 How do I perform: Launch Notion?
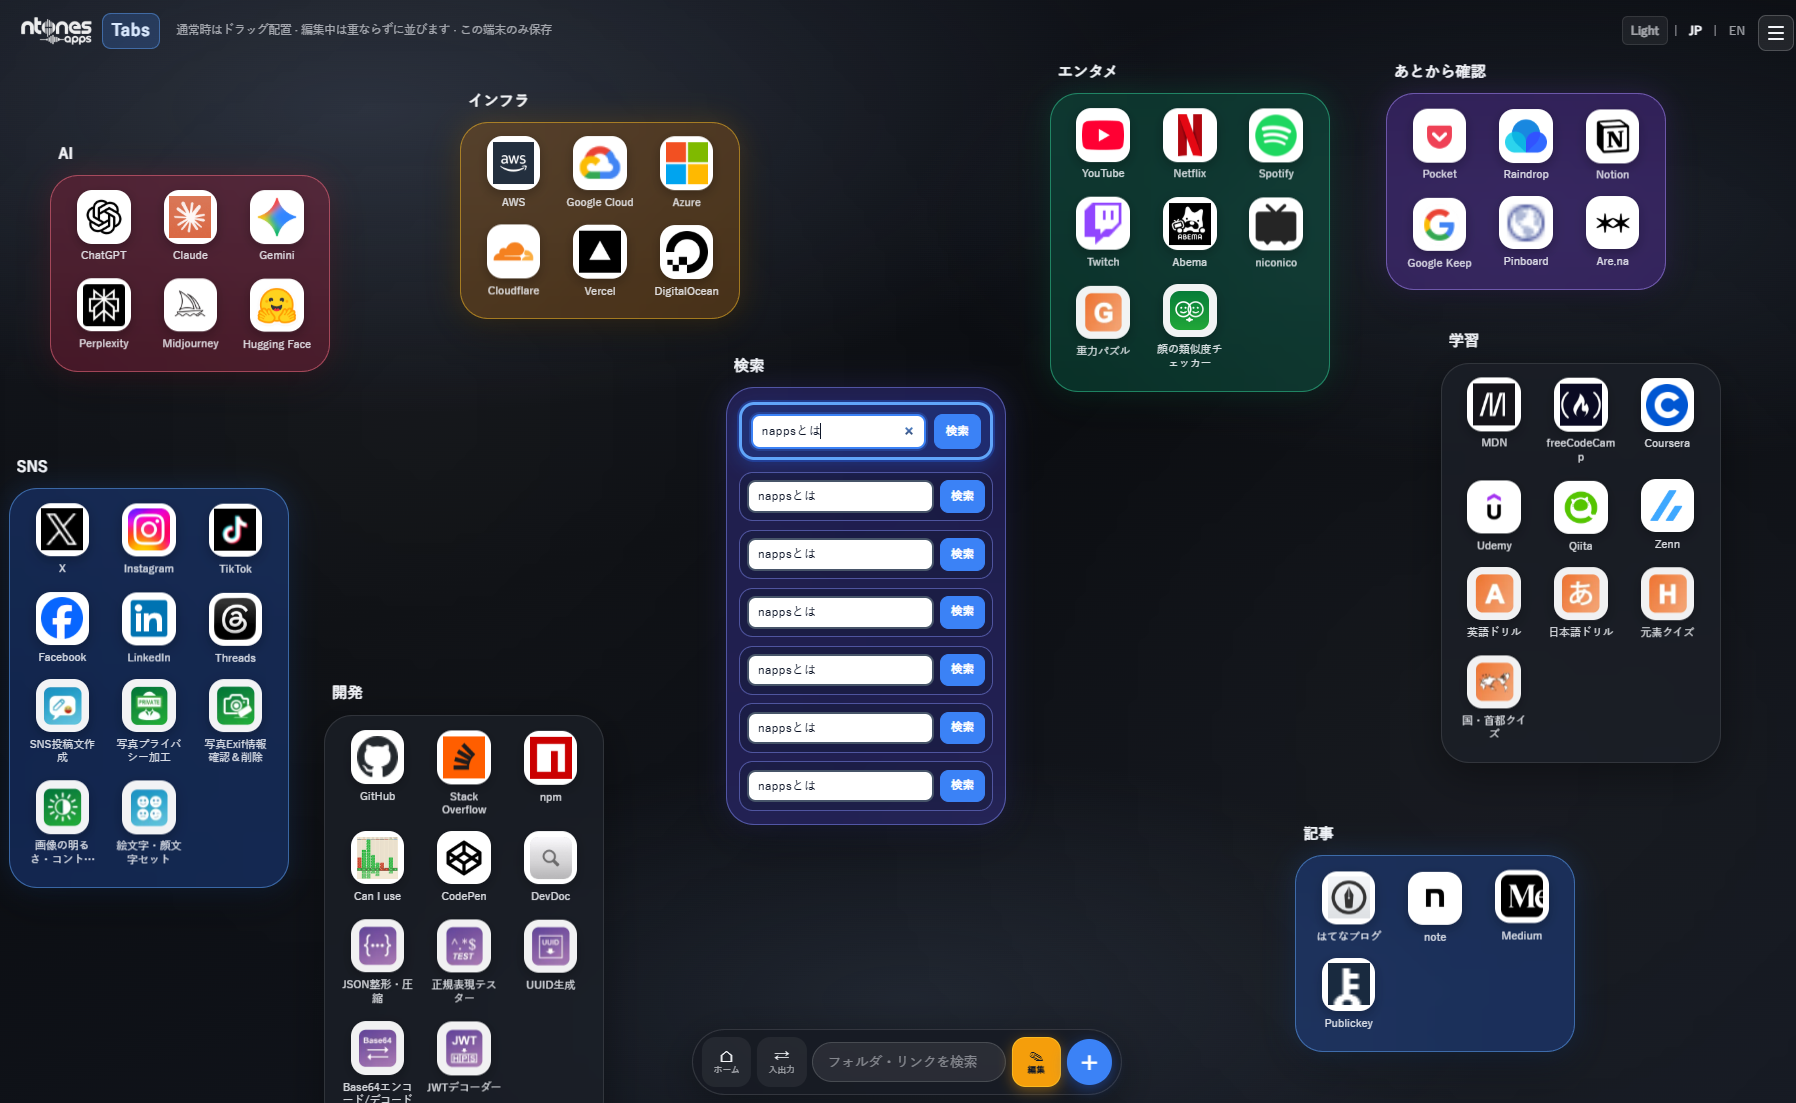[x=1612, y=136]
